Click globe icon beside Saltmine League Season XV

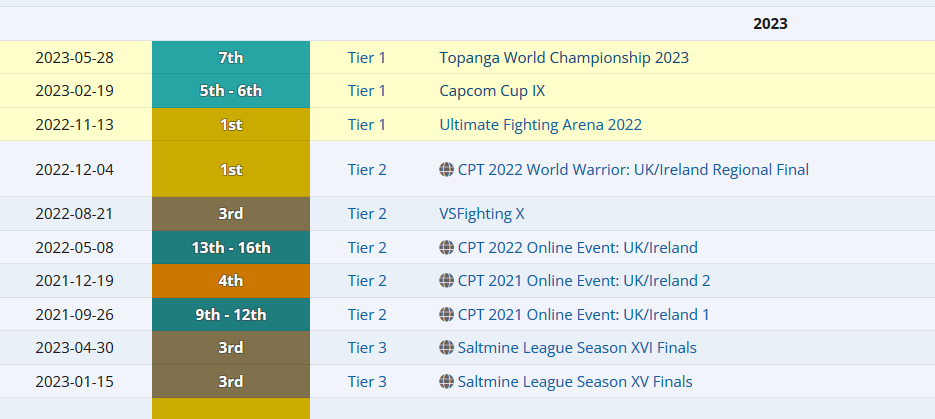click(447, 382)
